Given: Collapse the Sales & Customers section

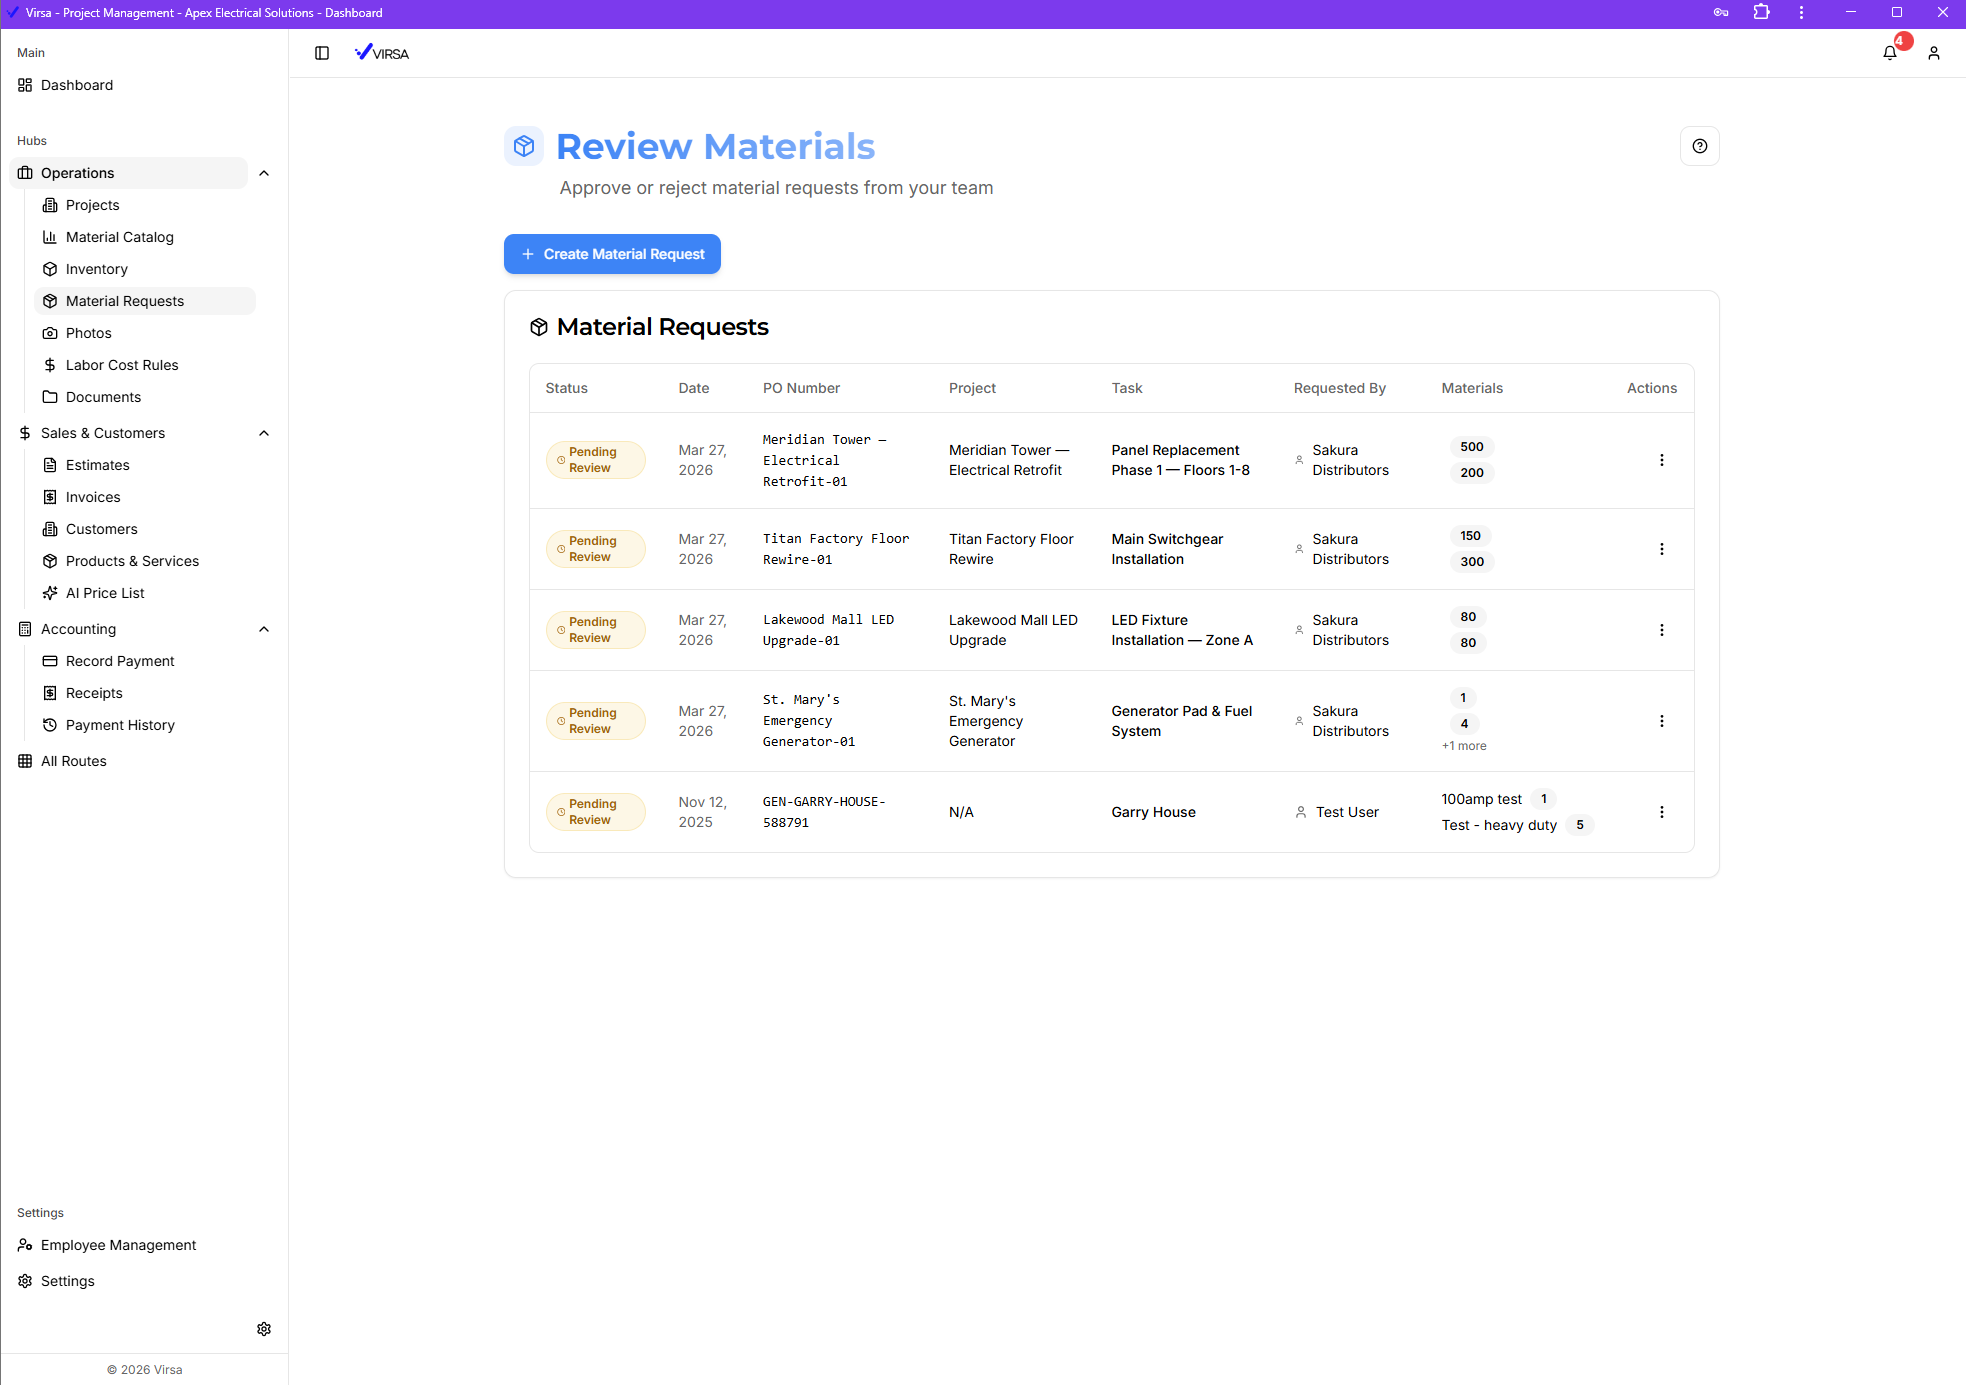Looking at the screenshot, I should pos(264,433).
